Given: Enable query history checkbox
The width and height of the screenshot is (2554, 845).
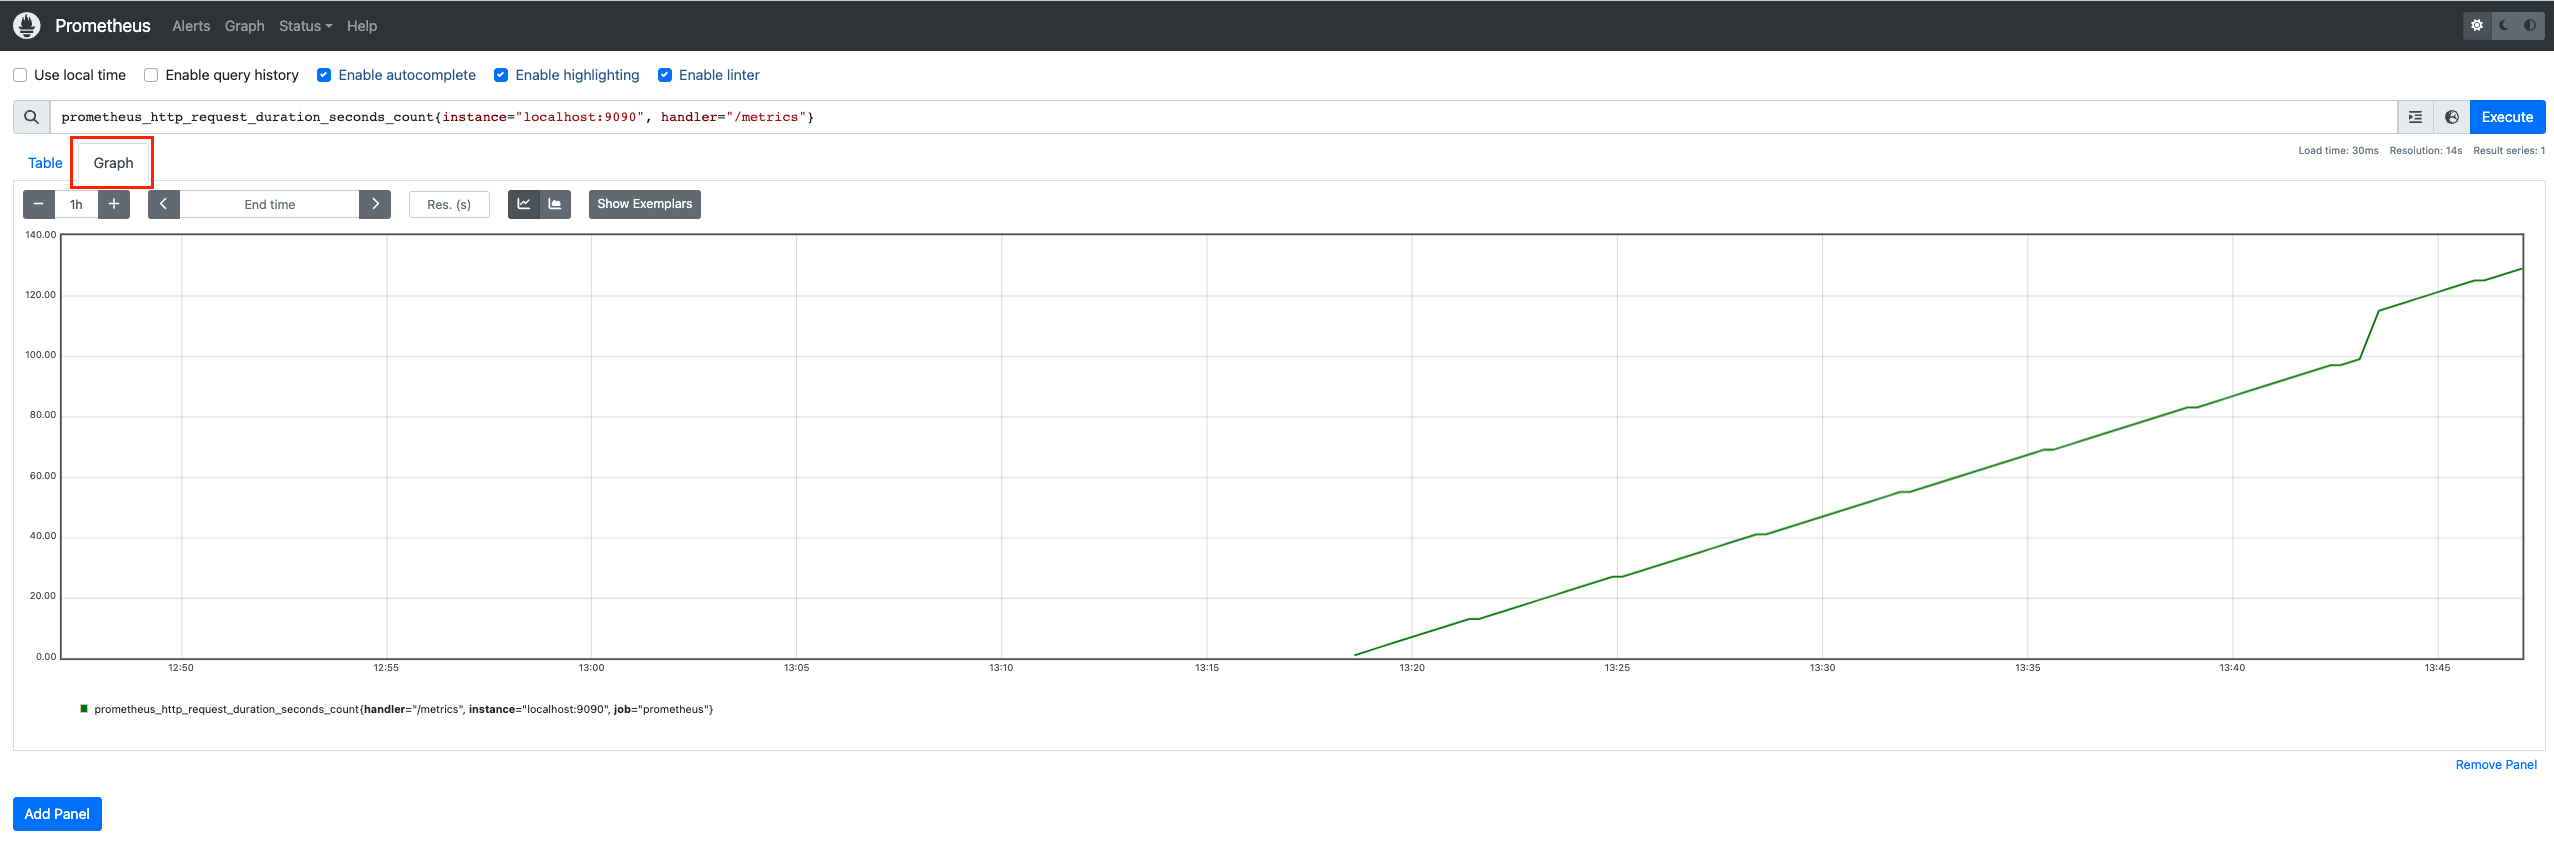Looking at the screenshot, I should (x=151, y=75).
